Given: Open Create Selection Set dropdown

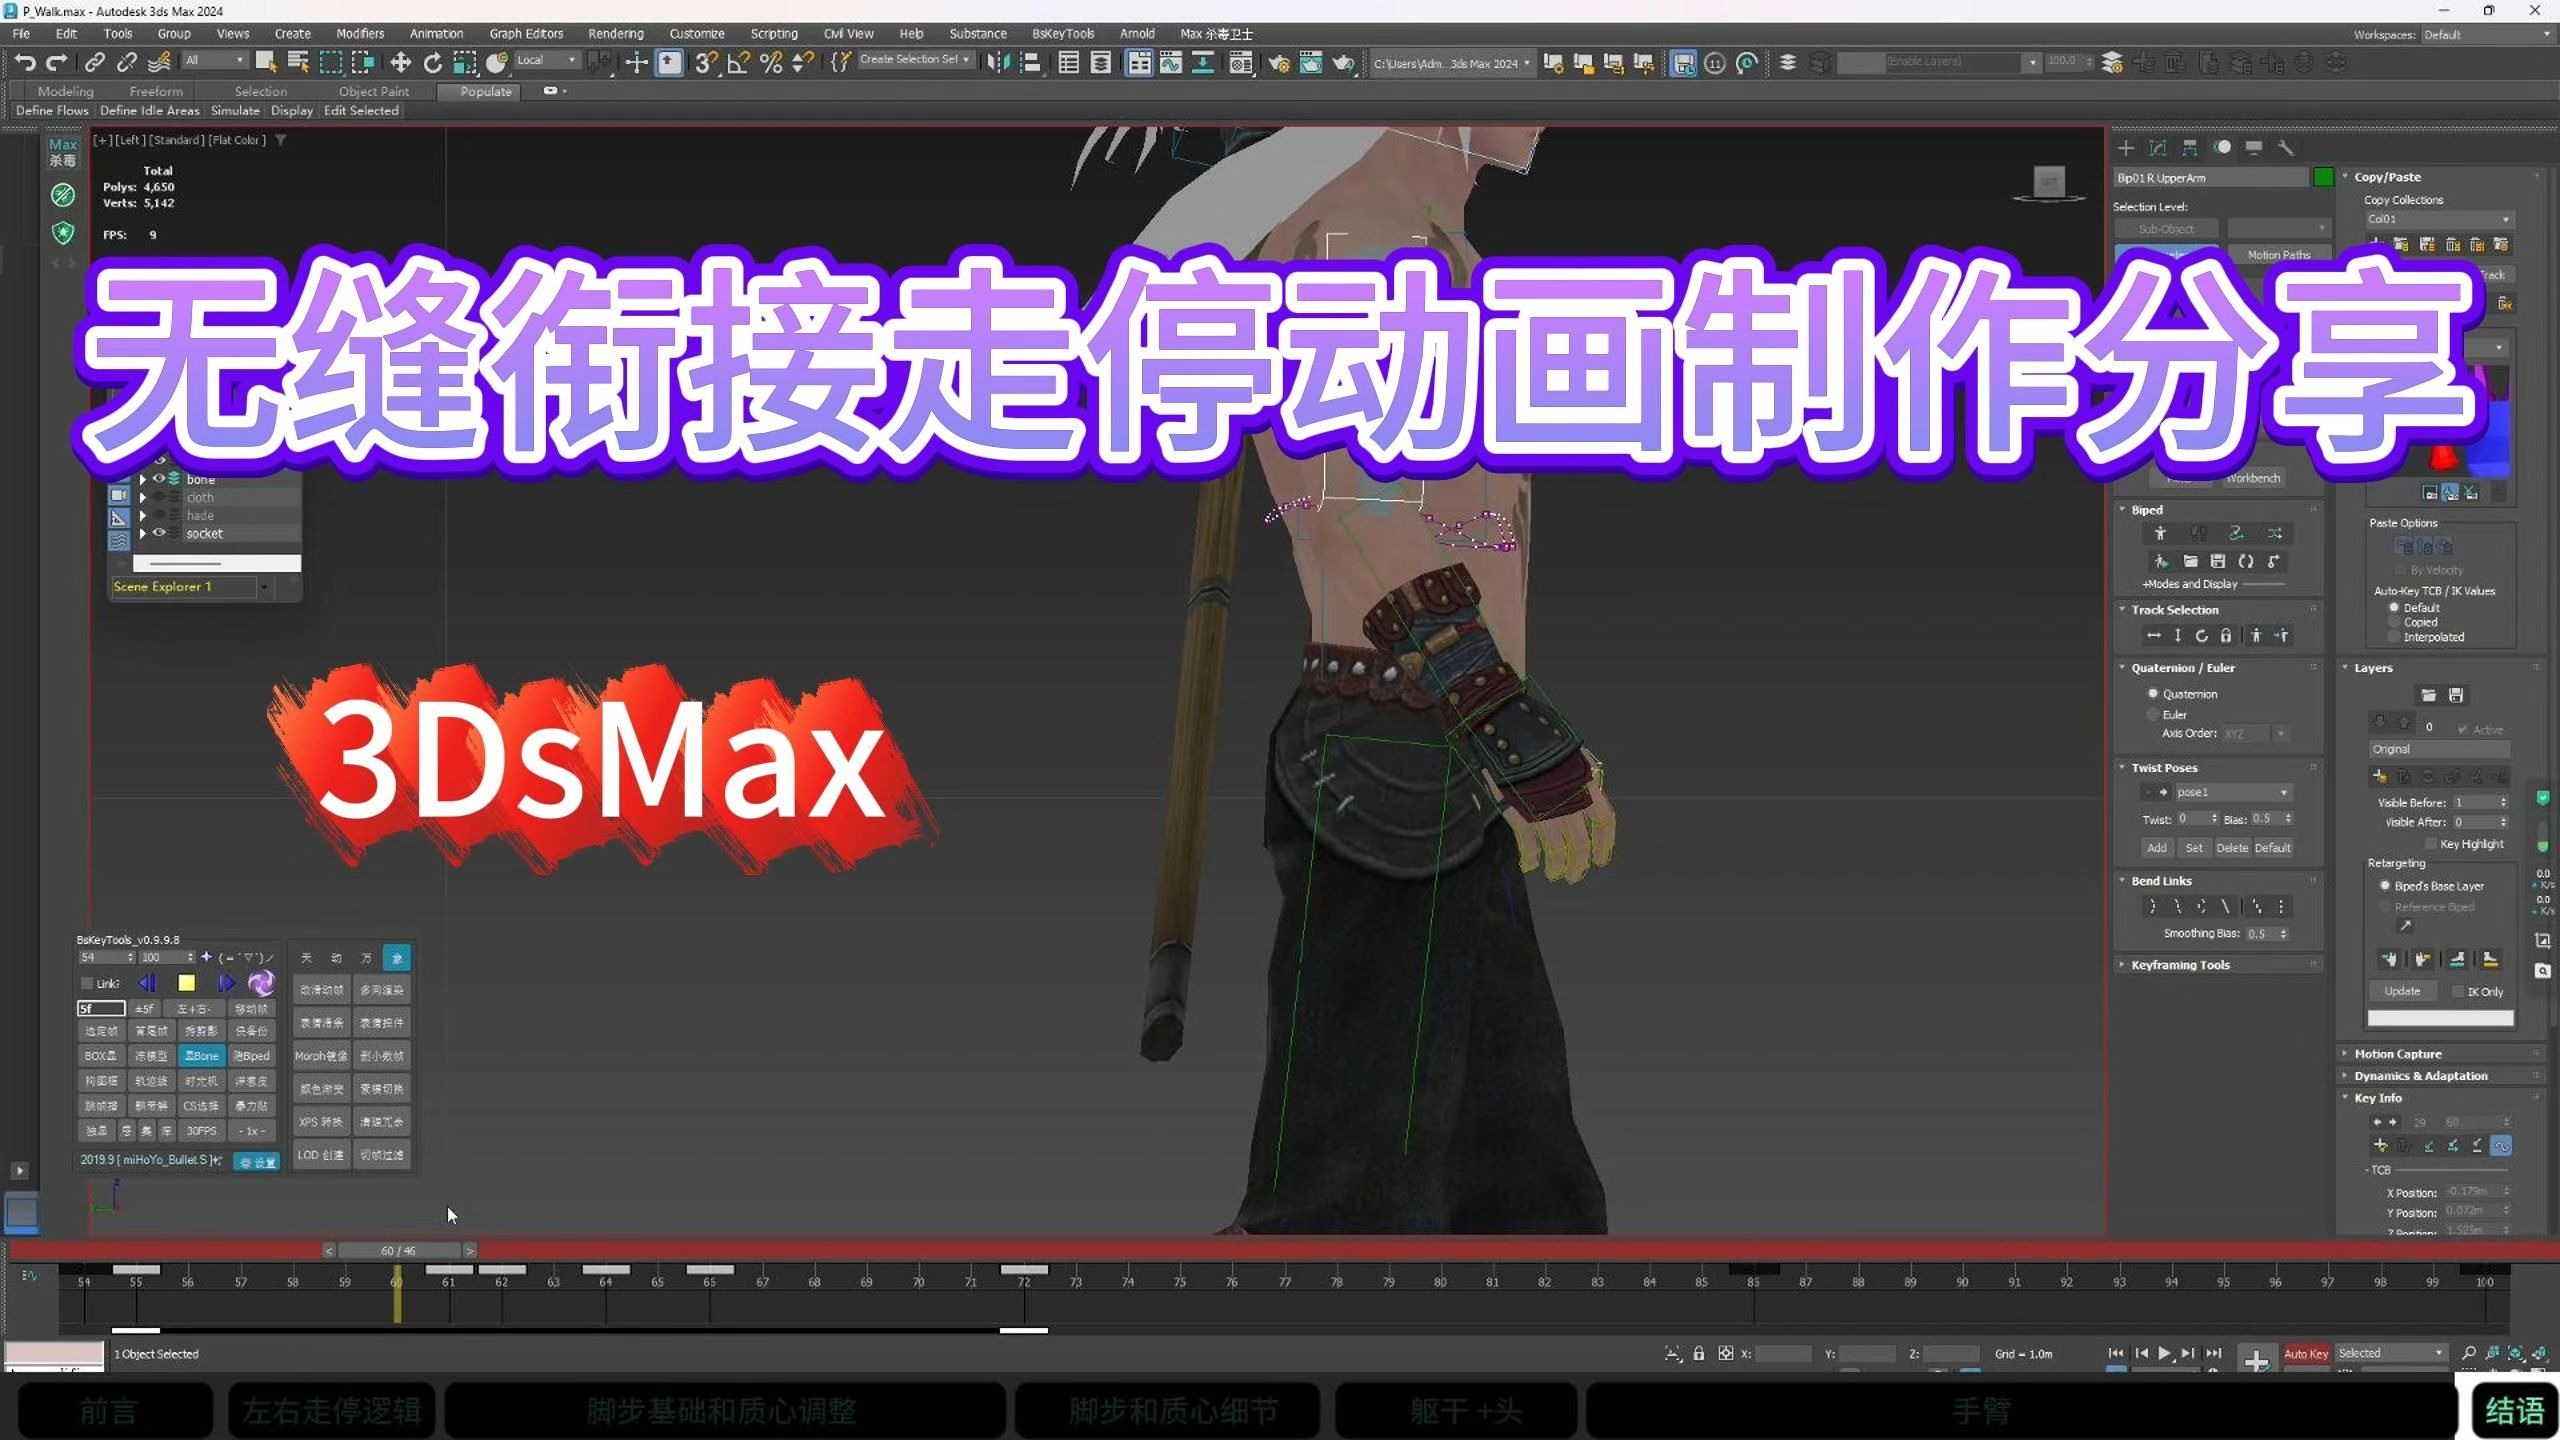Looking at the screenshot, I should coord(914,60).
